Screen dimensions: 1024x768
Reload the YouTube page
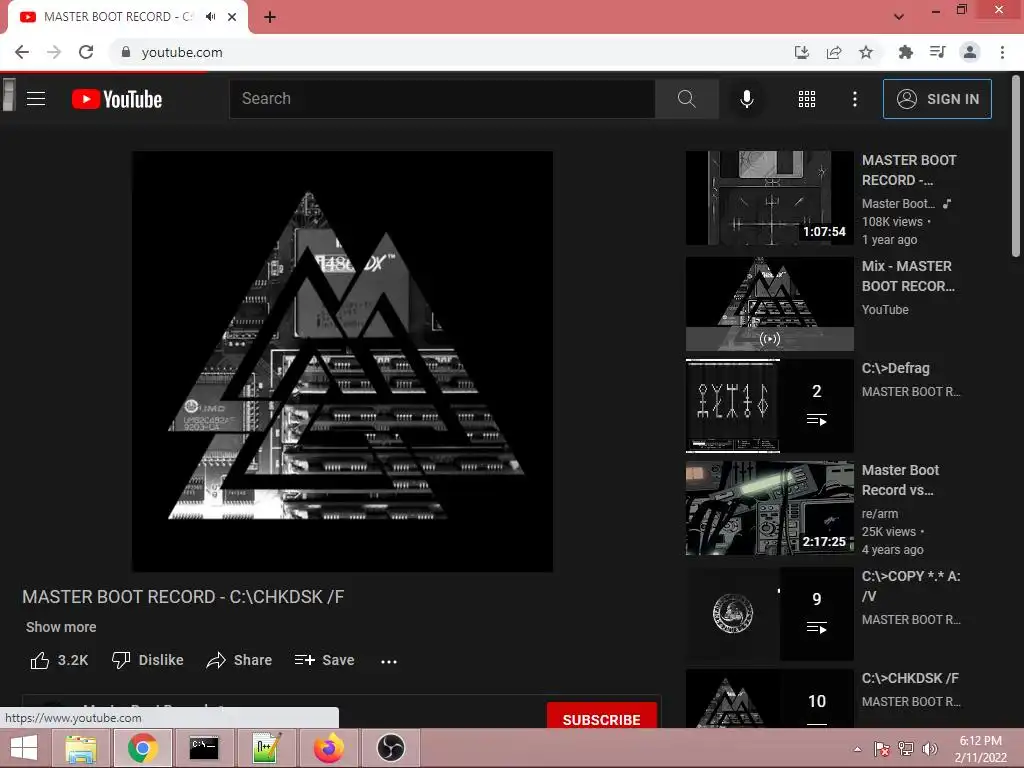[86, 52]
